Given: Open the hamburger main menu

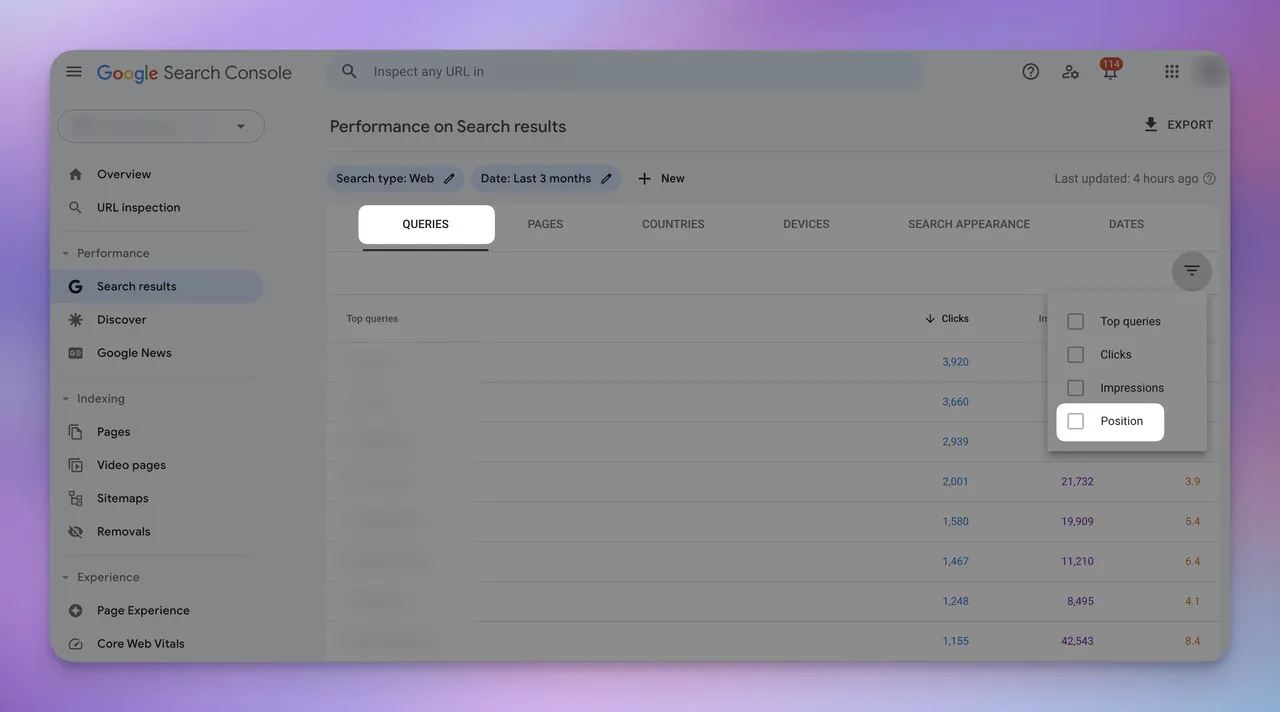Looking at the screenshot, I should [x=74, y=72].
